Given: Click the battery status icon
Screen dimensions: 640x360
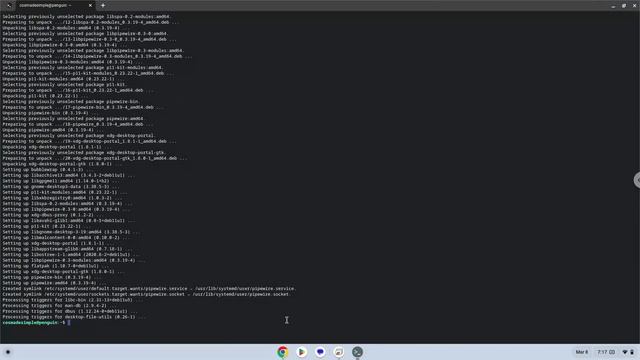Looking at the screenshot, I should pos(632,352).
